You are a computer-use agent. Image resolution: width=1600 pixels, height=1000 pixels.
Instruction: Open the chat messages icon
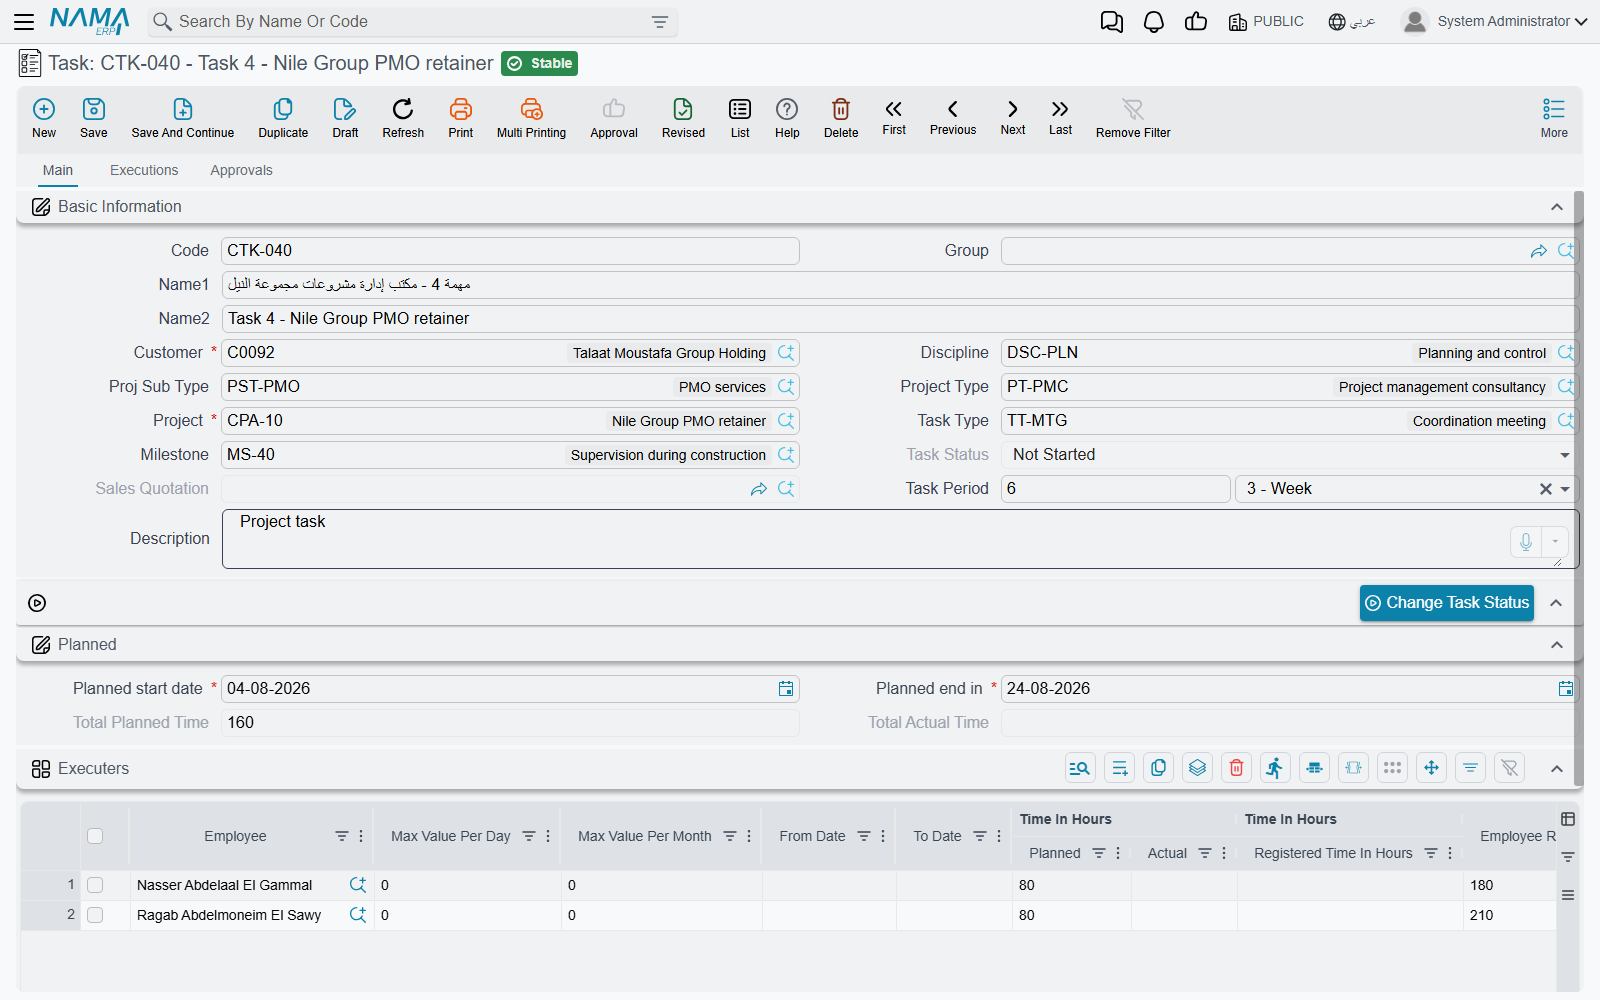[1111, 22]
